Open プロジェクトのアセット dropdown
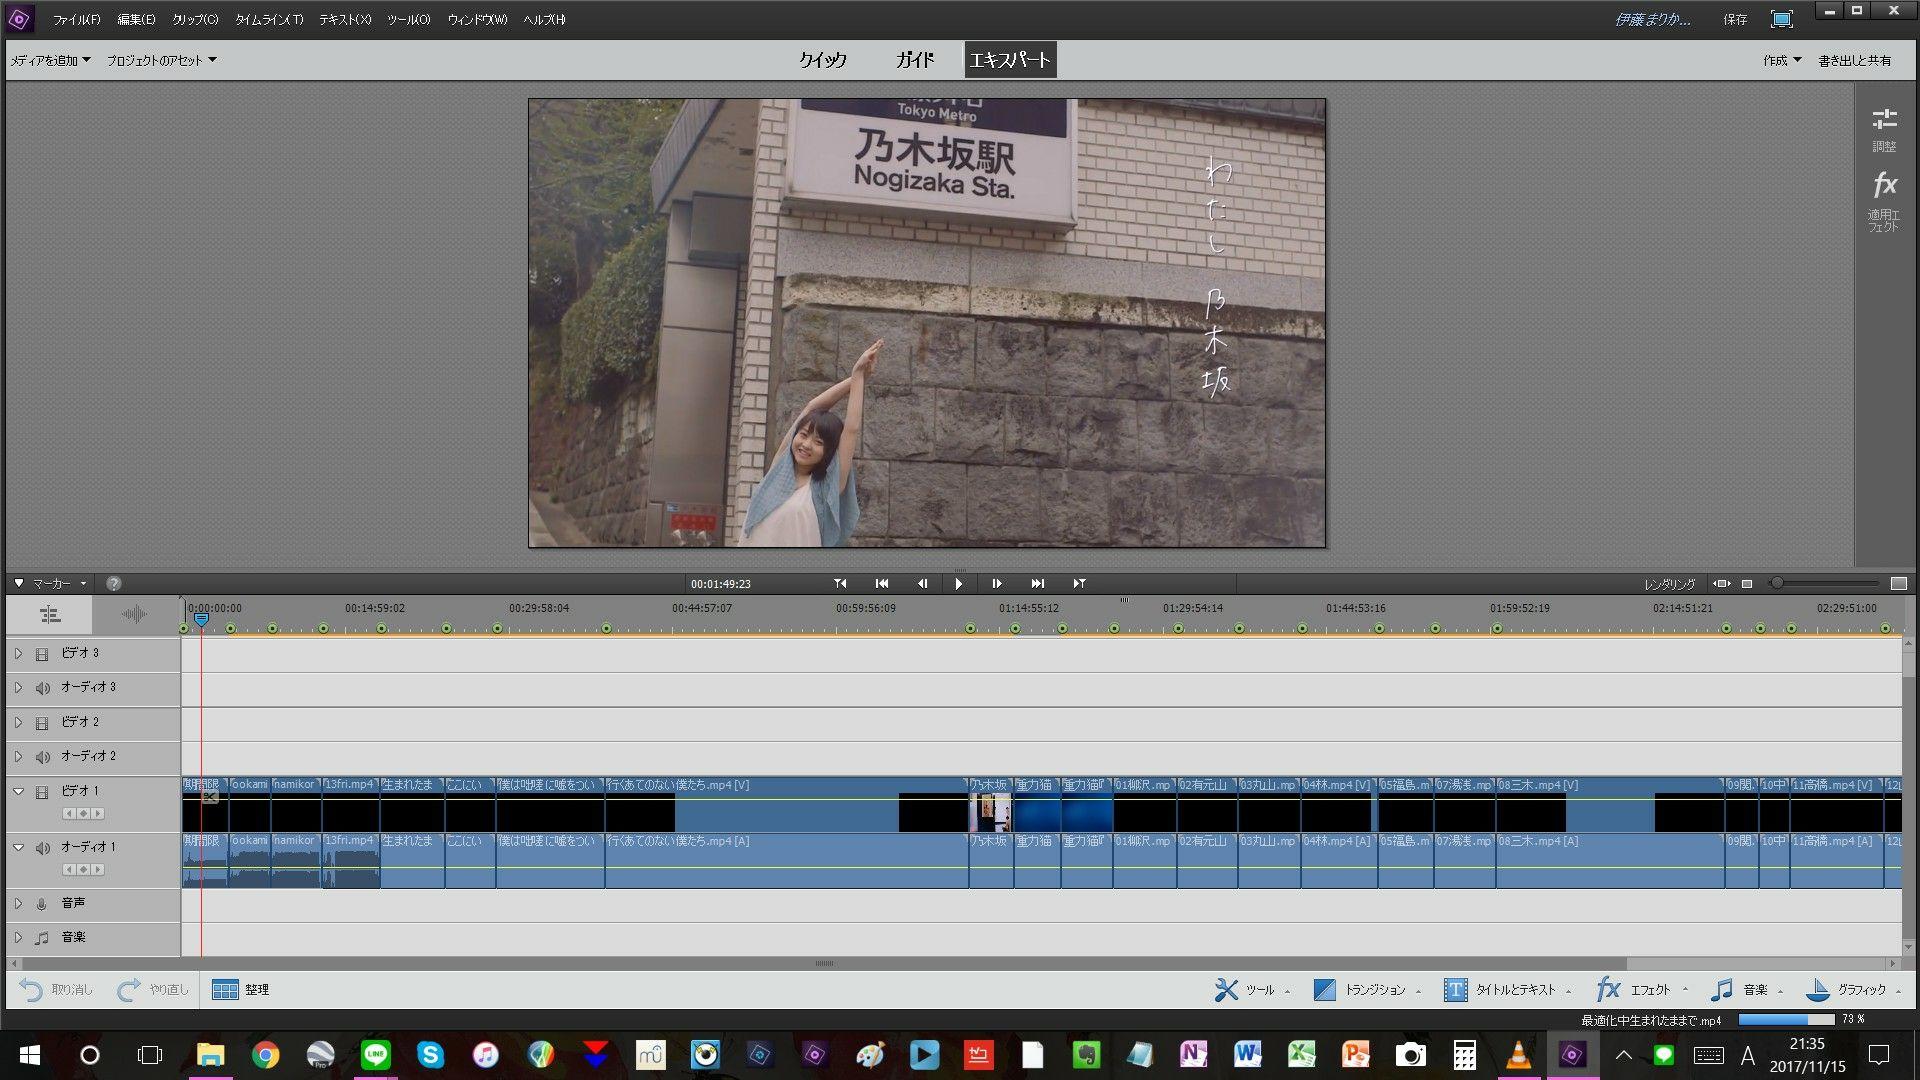 click(161, 60)
